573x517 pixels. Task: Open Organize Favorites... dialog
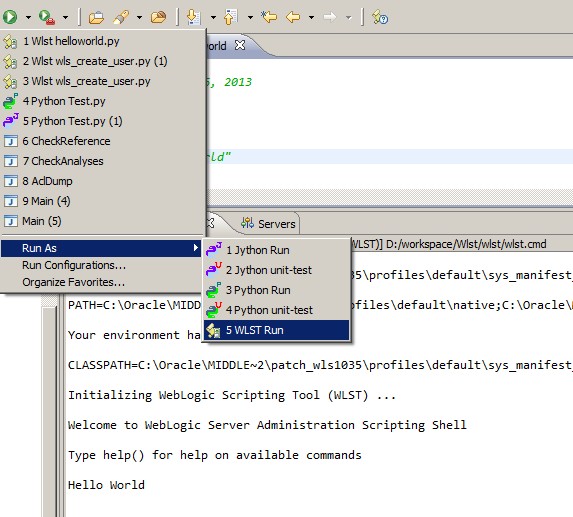tap(102, 282)
